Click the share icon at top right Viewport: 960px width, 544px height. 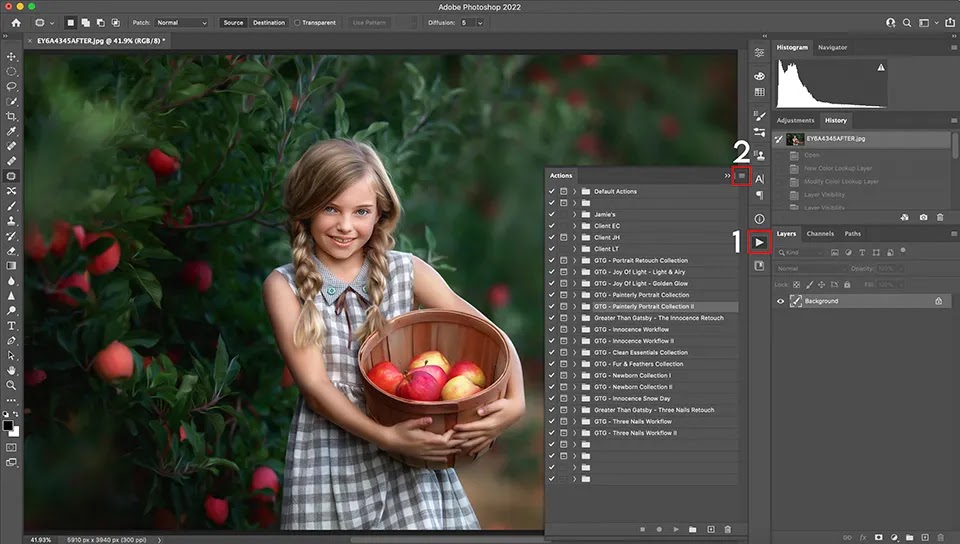(950, 23)
